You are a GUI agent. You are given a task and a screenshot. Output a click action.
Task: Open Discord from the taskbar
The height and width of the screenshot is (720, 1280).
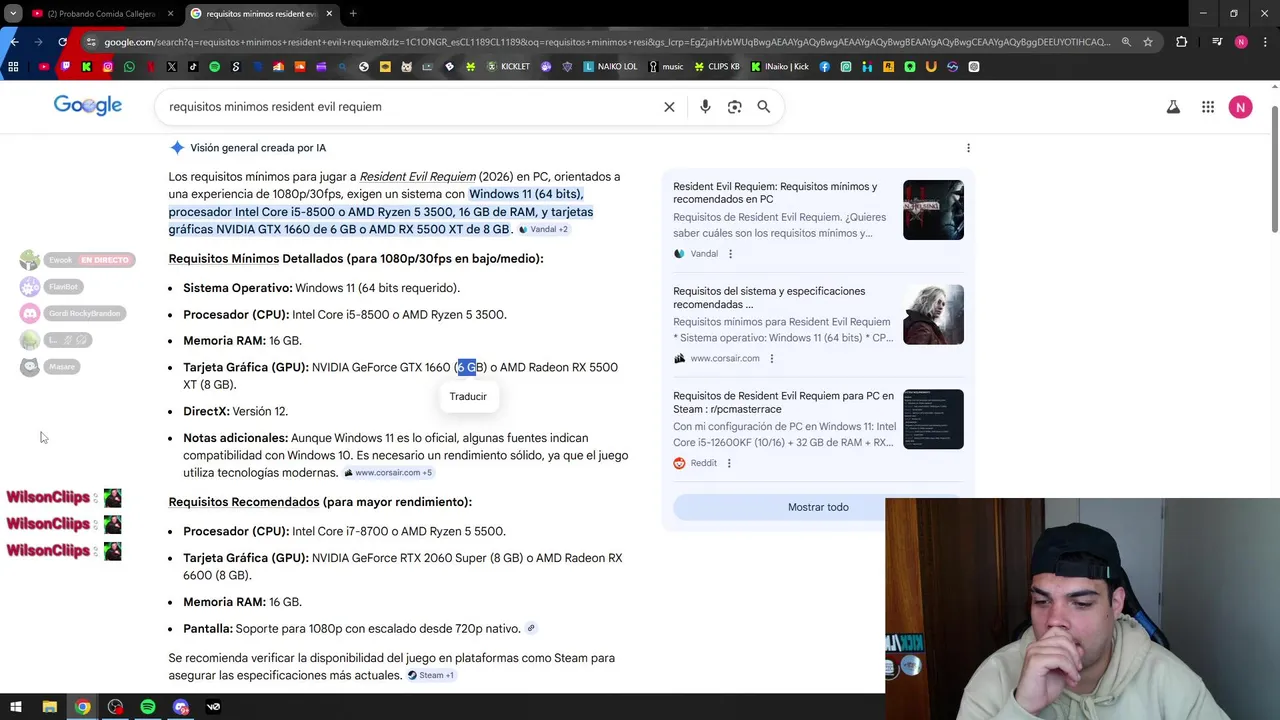coord(181,707)
